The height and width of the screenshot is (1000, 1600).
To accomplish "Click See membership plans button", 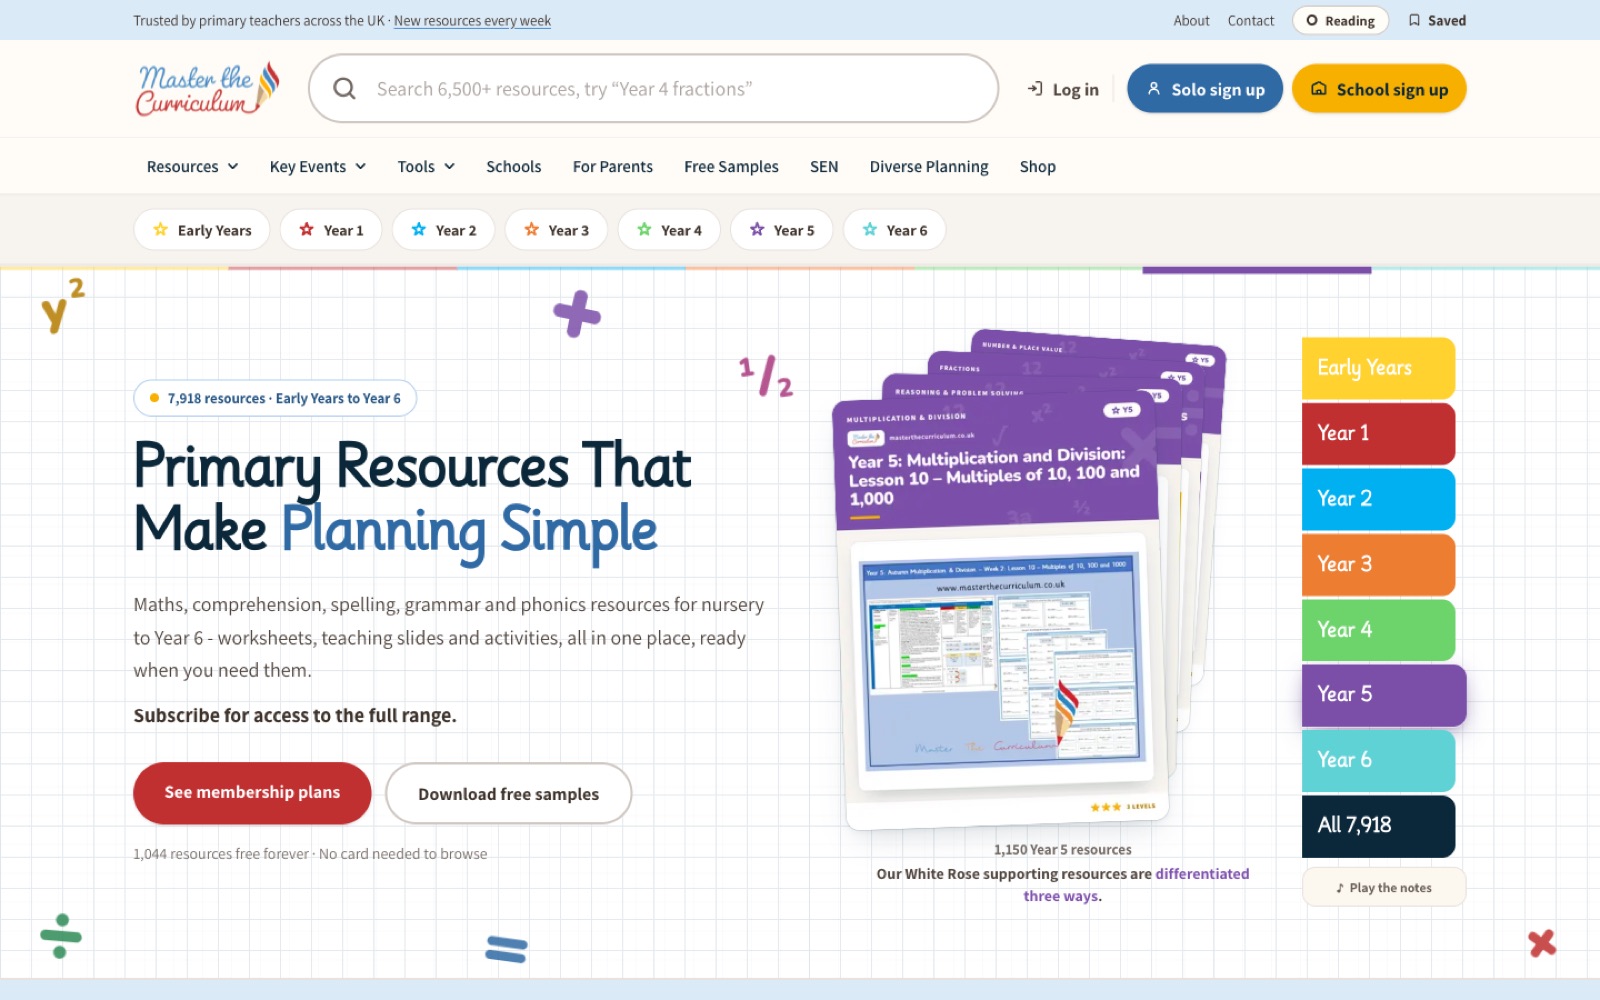I will tap(252, 793).
